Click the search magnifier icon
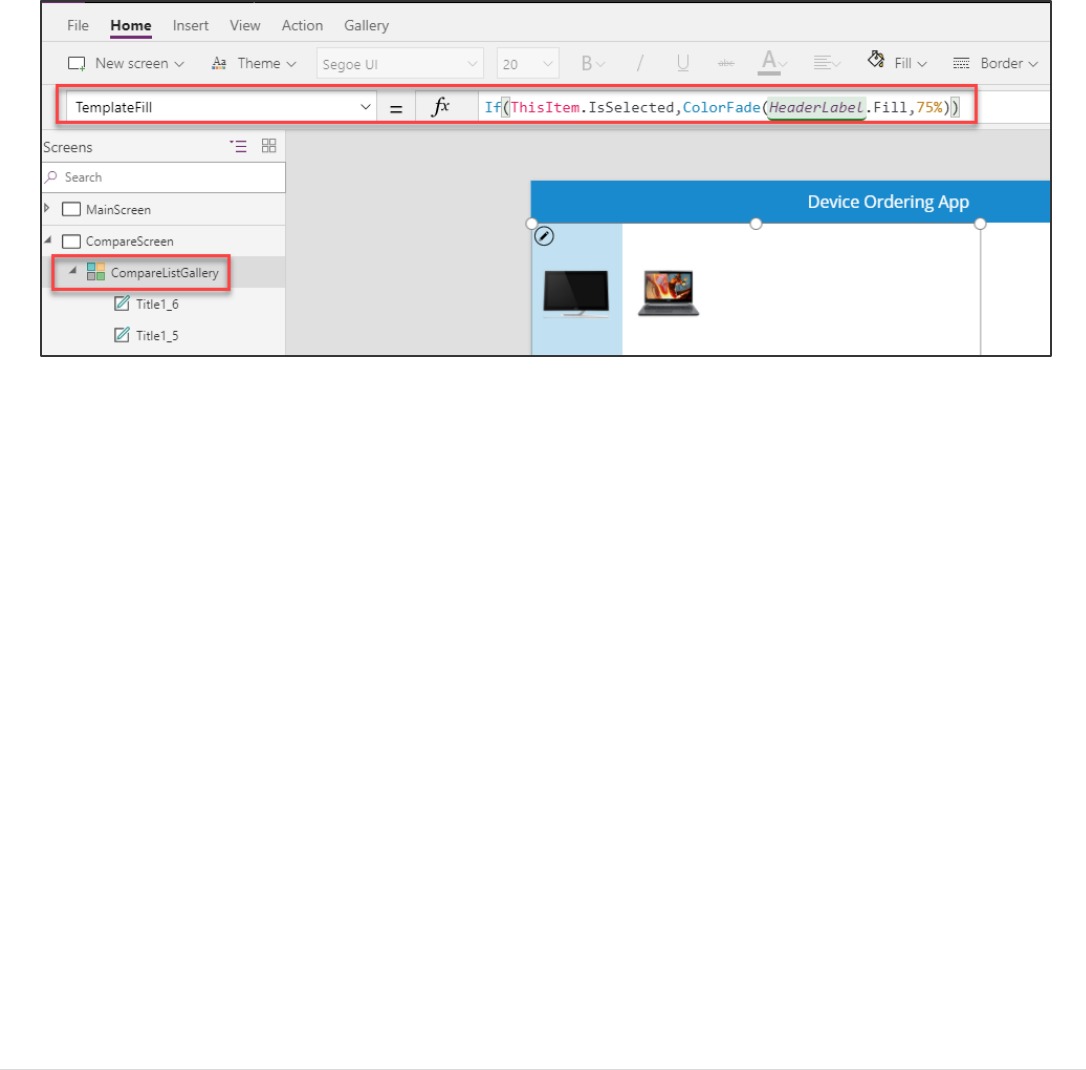 (x=51, y=177)
